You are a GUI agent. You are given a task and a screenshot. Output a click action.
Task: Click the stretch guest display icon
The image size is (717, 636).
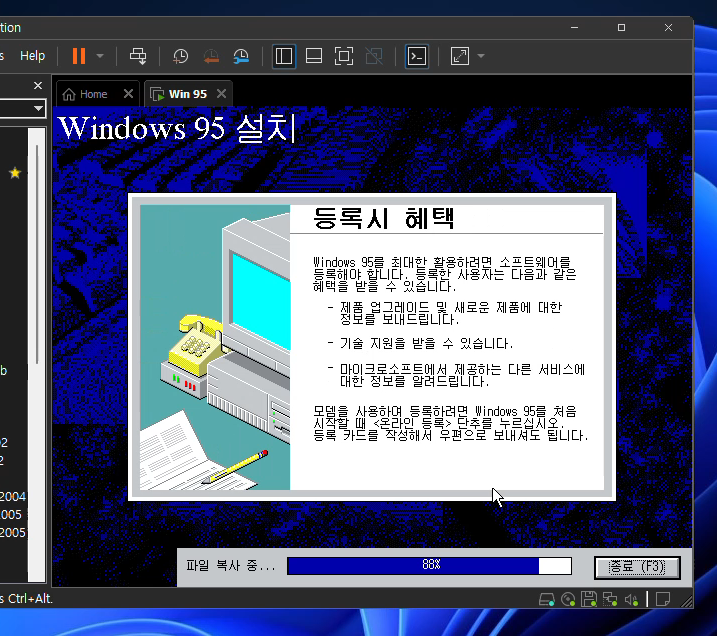coord(460,56)
